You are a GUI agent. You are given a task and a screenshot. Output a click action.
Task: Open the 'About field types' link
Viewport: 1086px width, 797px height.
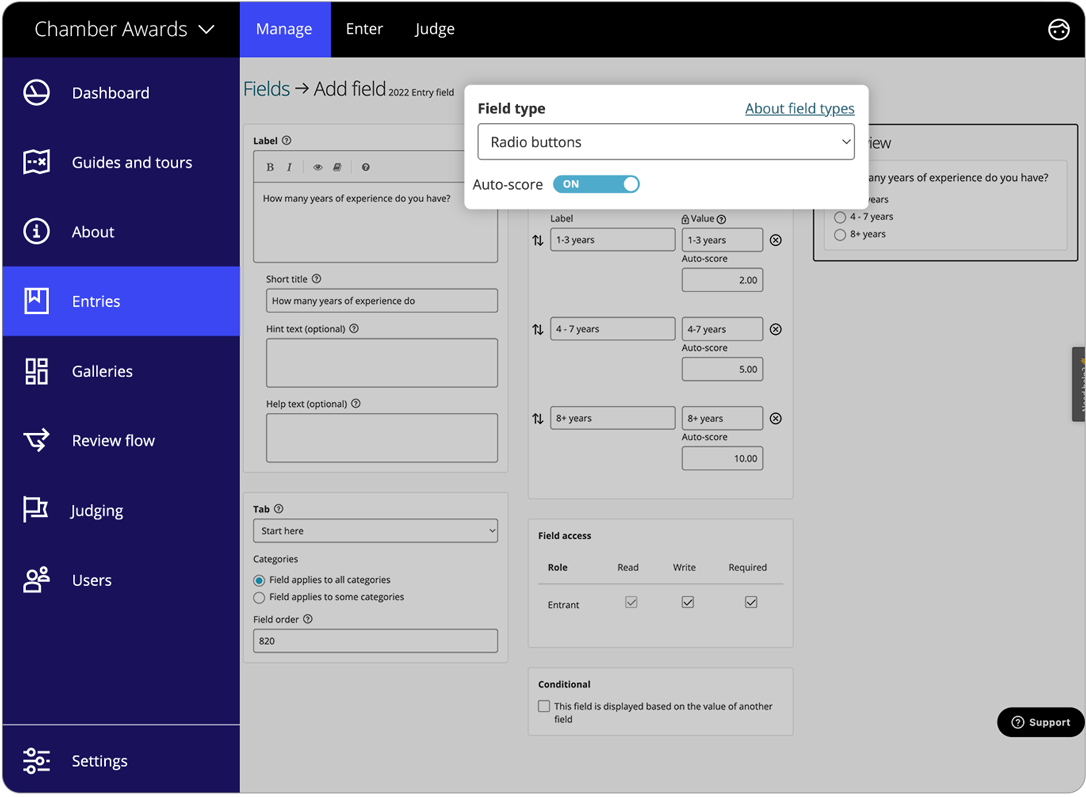pos(799,108)
